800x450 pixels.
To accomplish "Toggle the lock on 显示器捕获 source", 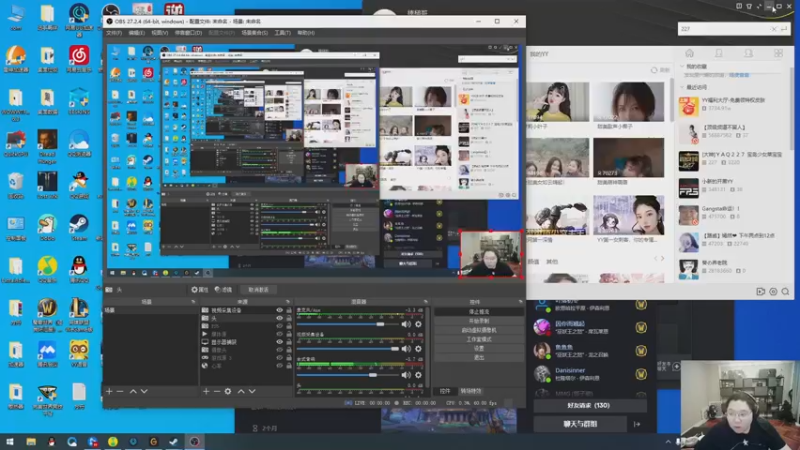I will (x=289, y=342).
